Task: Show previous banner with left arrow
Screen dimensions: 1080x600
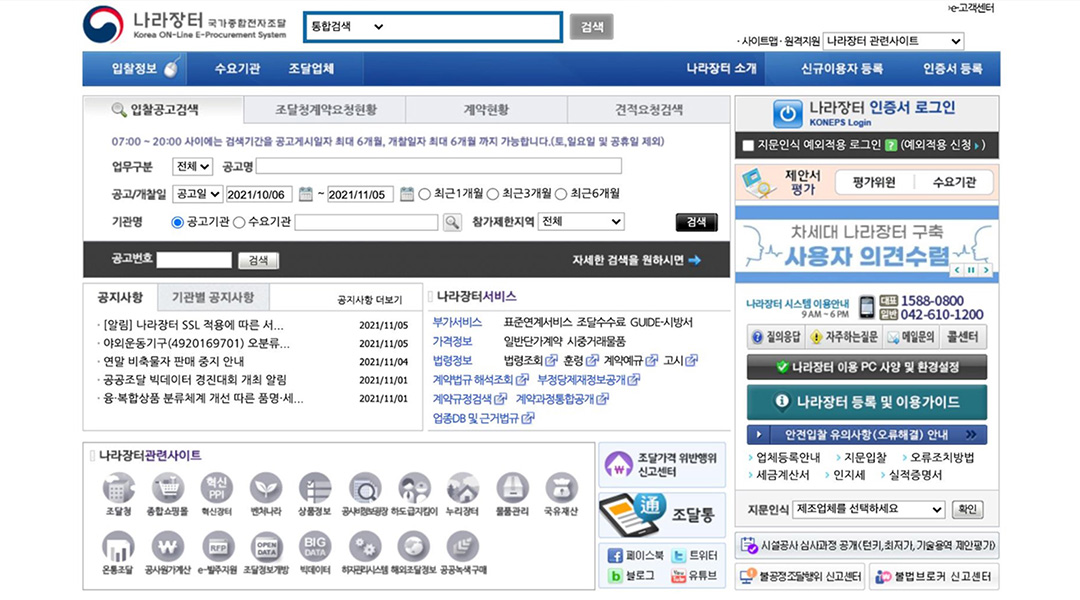Action: click(957, 270)
